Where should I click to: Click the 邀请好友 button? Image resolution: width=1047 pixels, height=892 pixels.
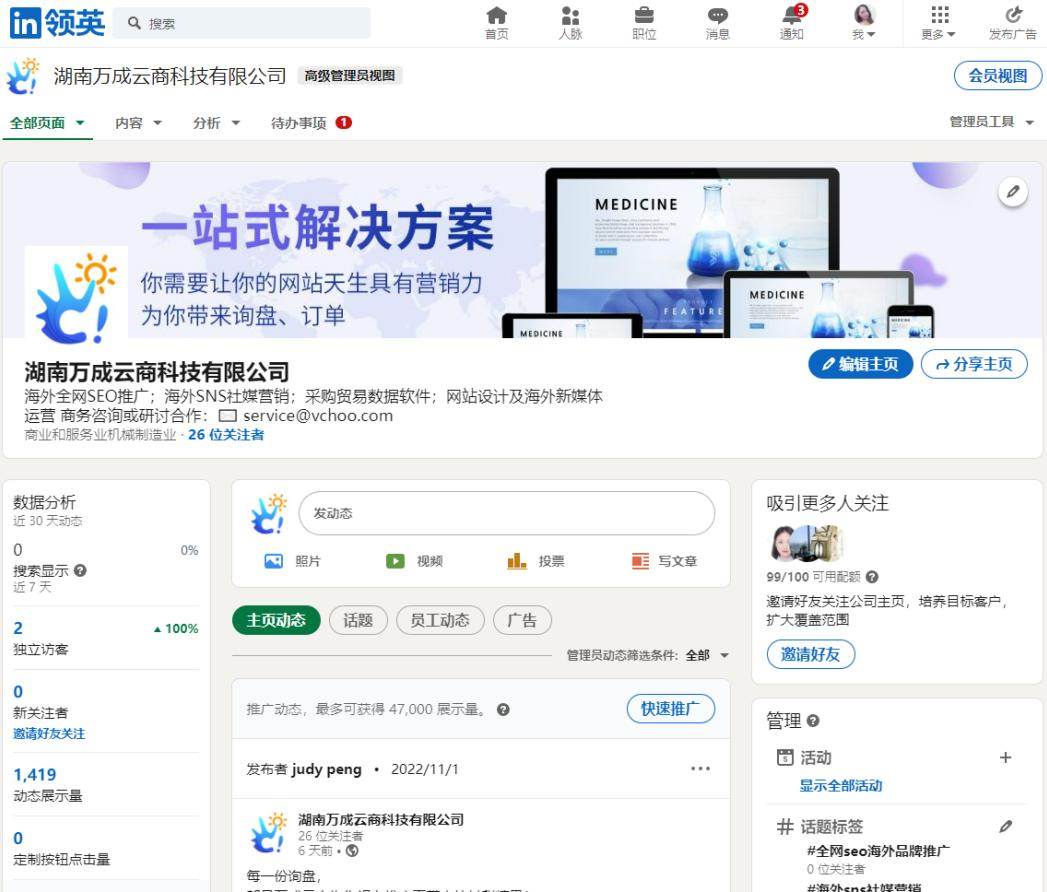tap(811, 654)
